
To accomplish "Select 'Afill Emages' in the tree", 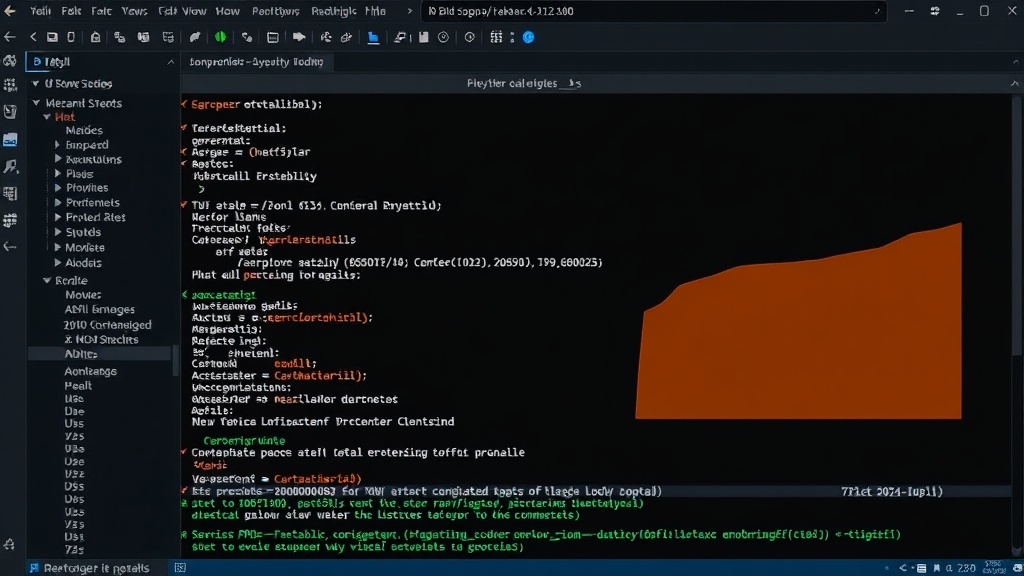I will point(99,310).
